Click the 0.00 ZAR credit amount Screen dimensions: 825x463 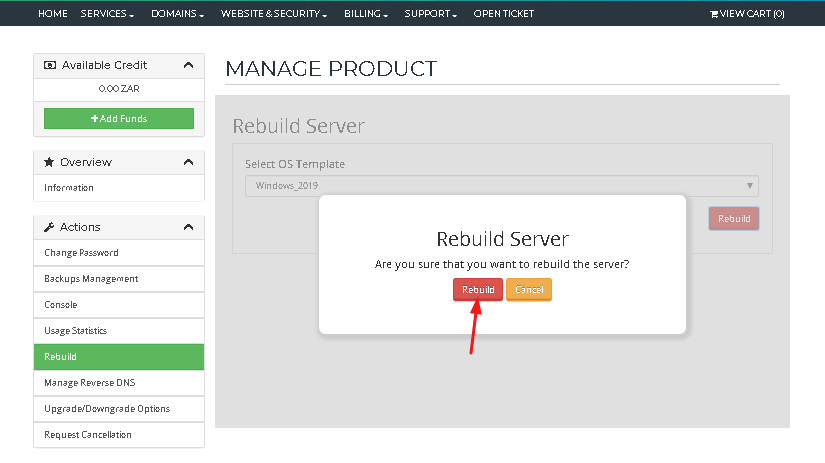[x=119, y=89]
